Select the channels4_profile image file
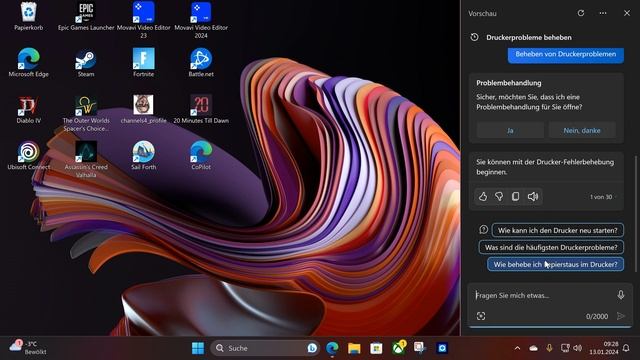 pos(143,109)
